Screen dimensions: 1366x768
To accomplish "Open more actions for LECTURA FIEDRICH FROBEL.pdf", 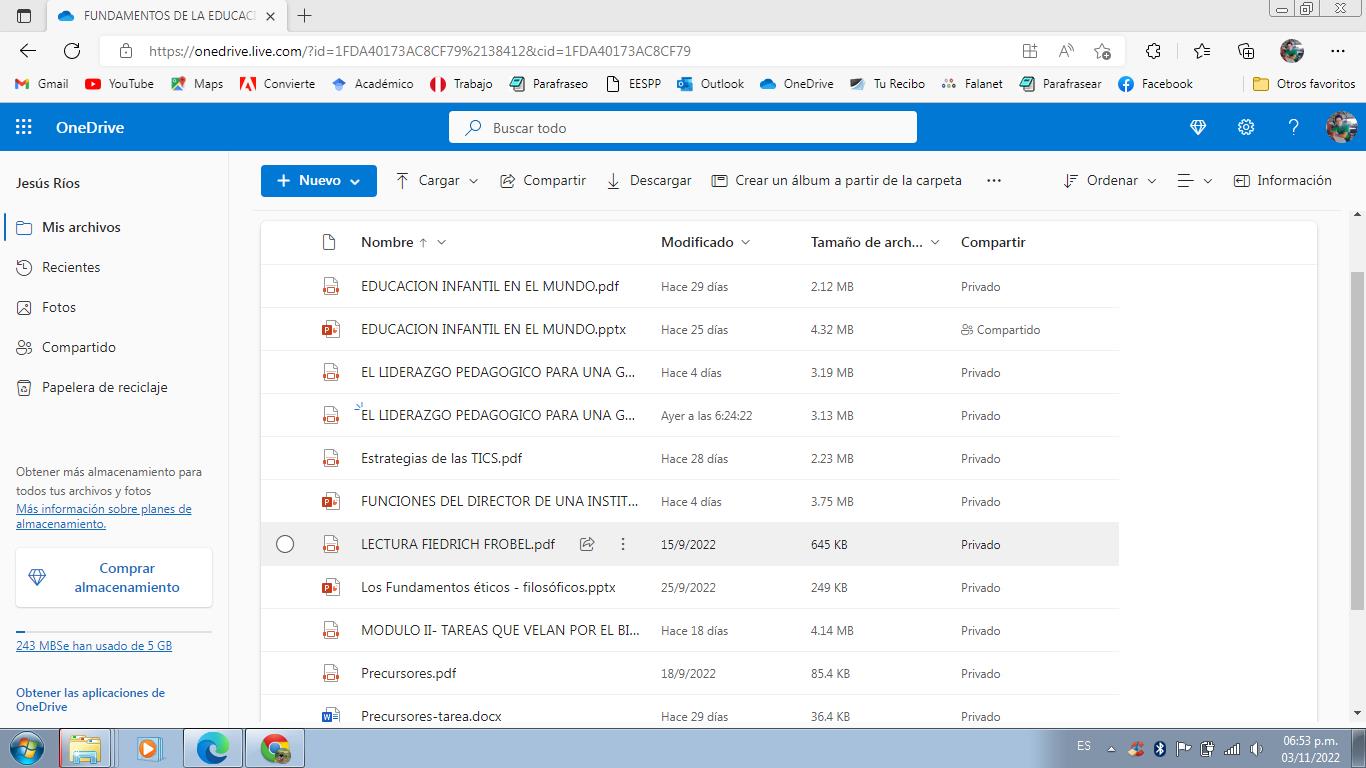I will (x=623, y=544).
